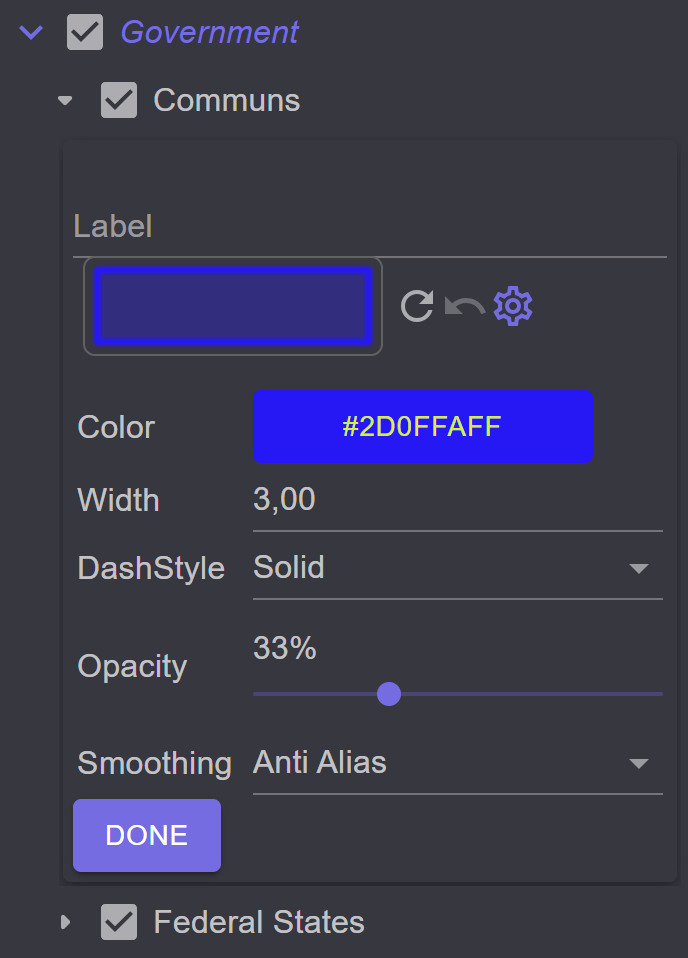Collapse the Government group chevron
The width and height of the screenshot is (688, 958).
tap(31, 32)
